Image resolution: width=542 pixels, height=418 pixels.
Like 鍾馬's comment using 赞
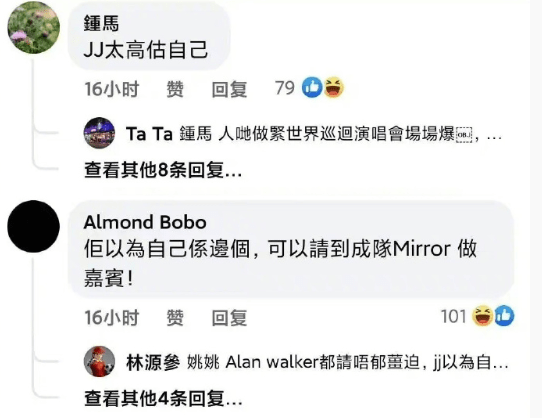click(175, 89)
